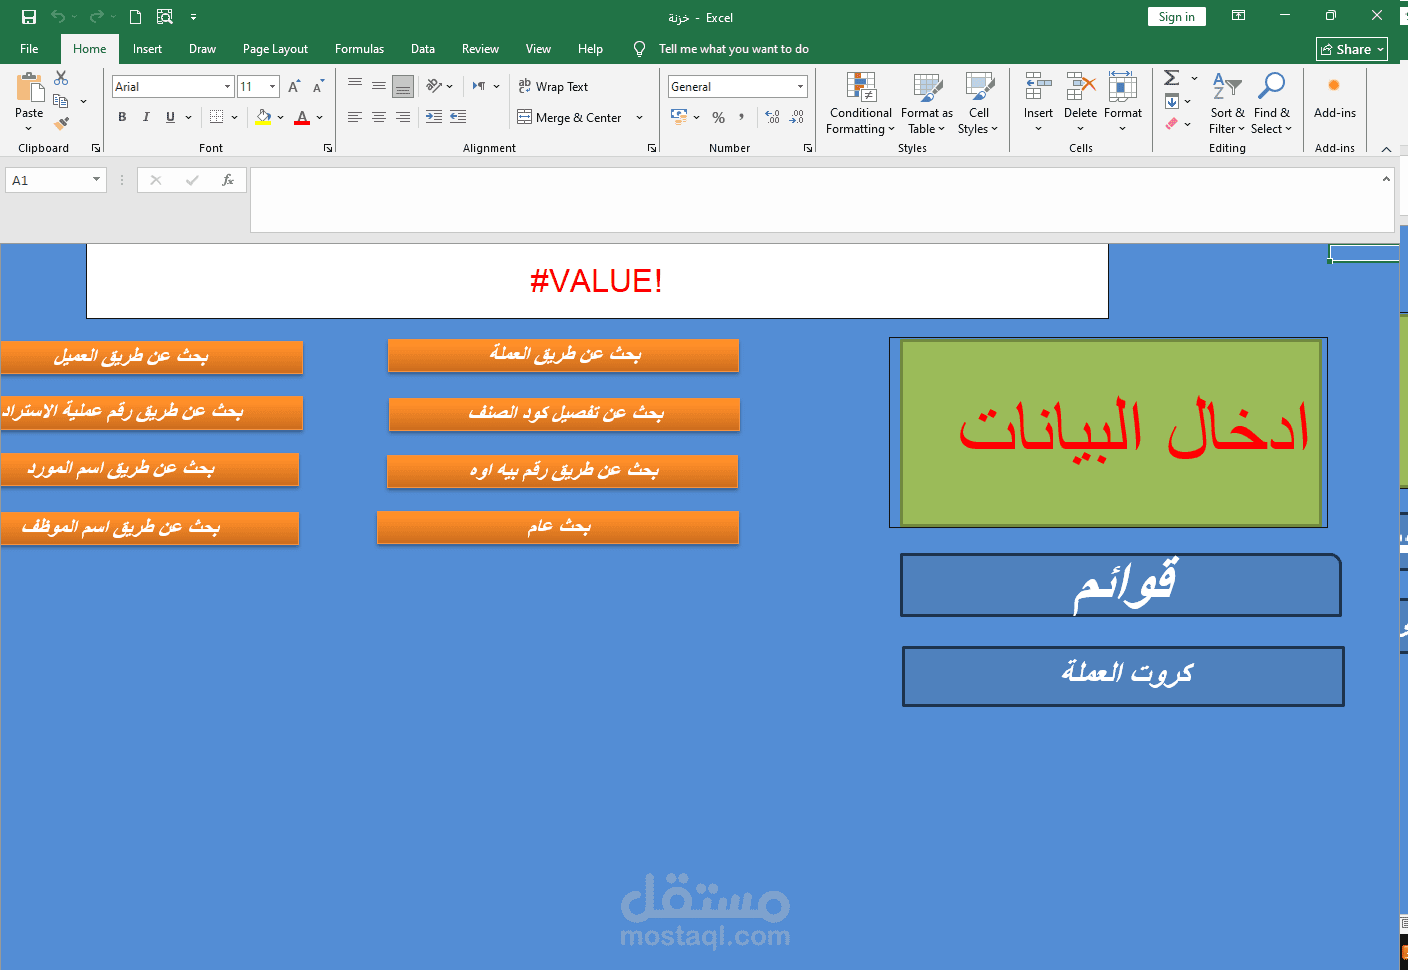Click Decrease Decimal icon
This screenshot has width=1412, height=970.
pos(797,117)
